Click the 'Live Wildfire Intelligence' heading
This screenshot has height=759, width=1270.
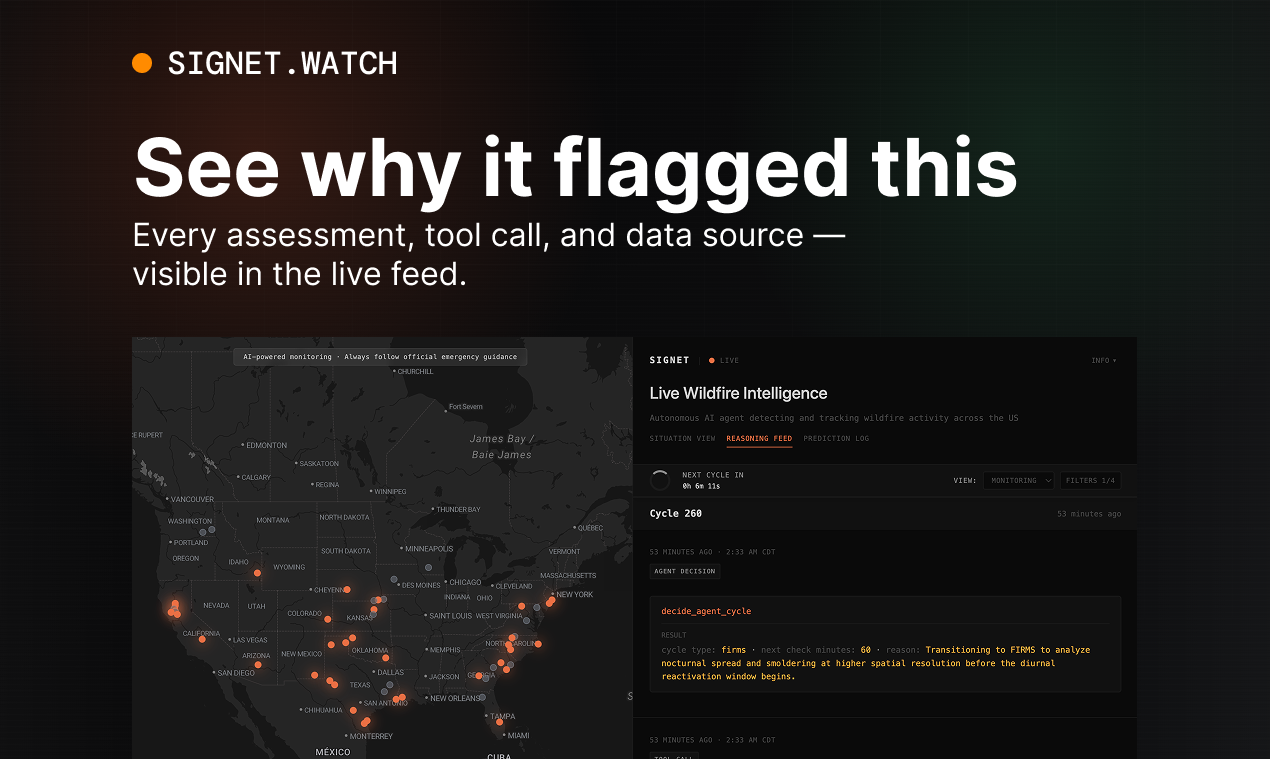(x=738, y=393)
